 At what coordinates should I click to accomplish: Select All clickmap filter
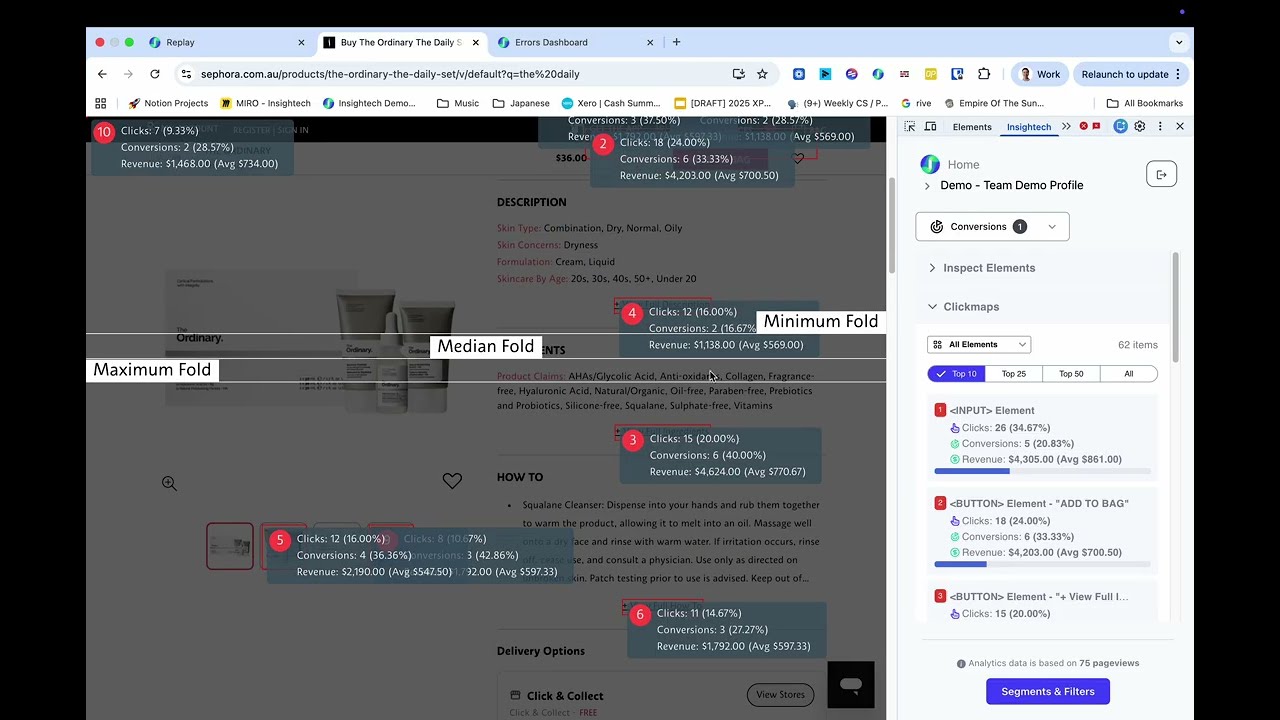point(1128,374)
